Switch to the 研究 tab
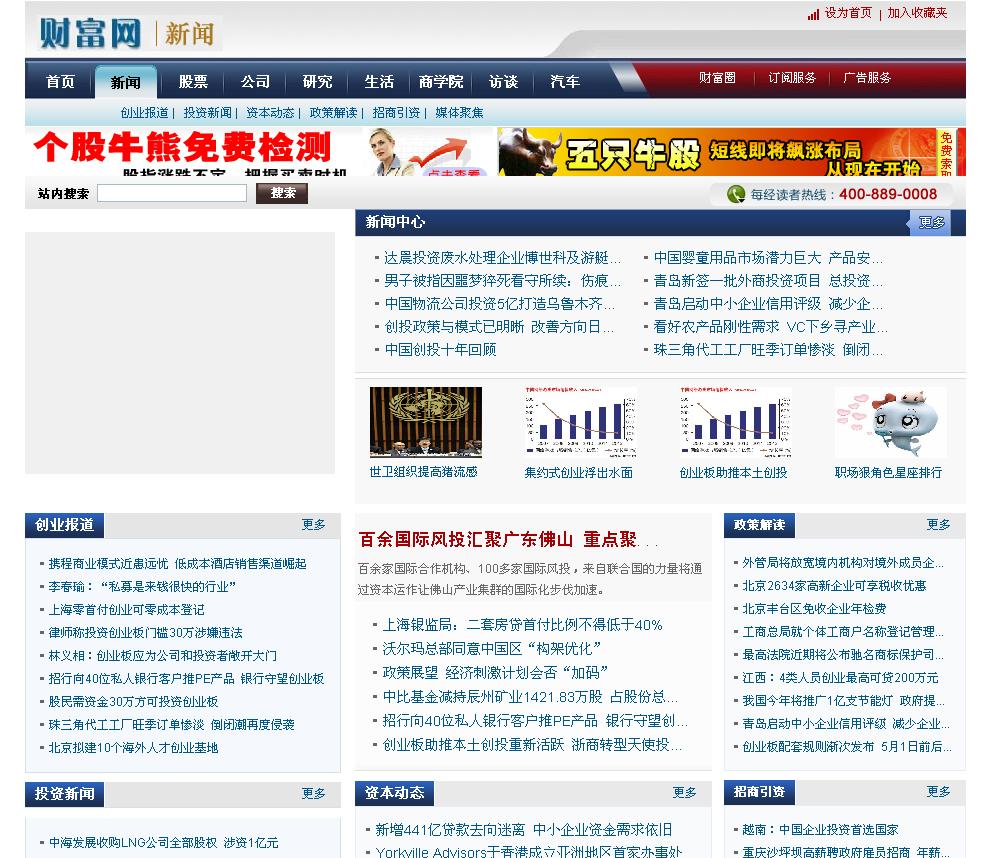This screenshot has height=858, width=988. [317, 81]
